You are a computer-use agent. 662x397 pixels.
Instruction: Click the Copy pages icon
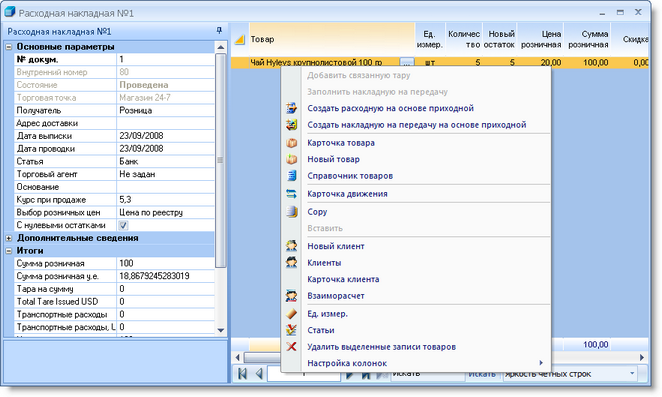pos(291,212)
